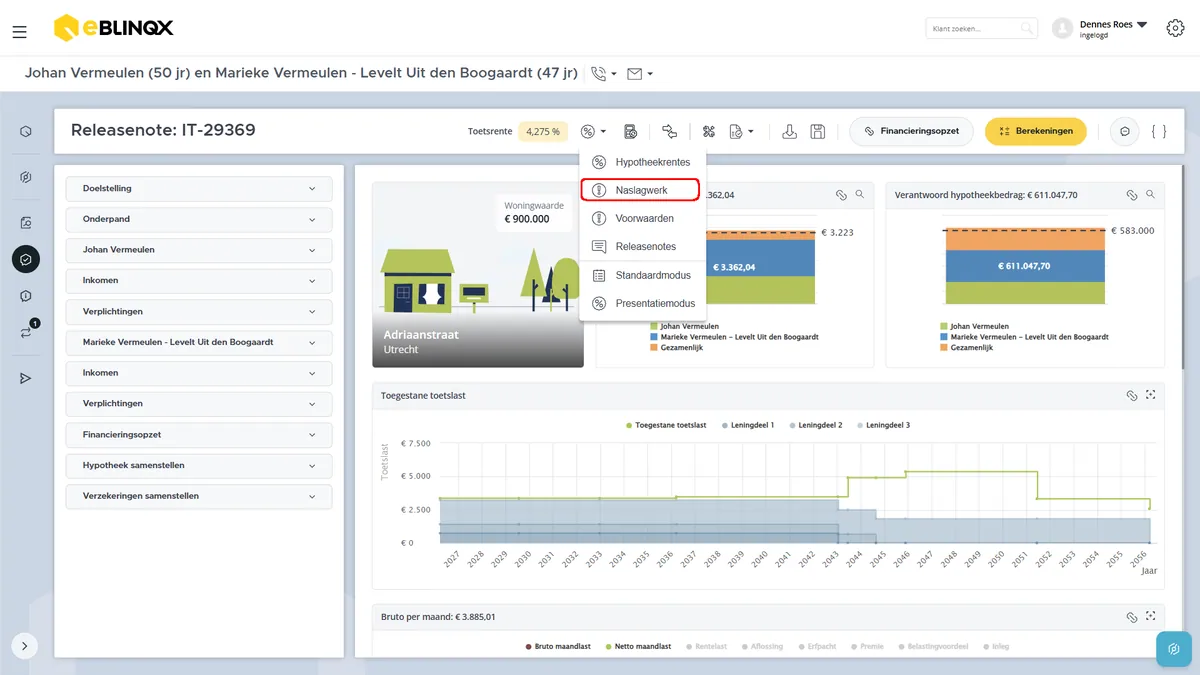
Task: Toggle Leningdeel 2 series in the legend
Action: 816,425
